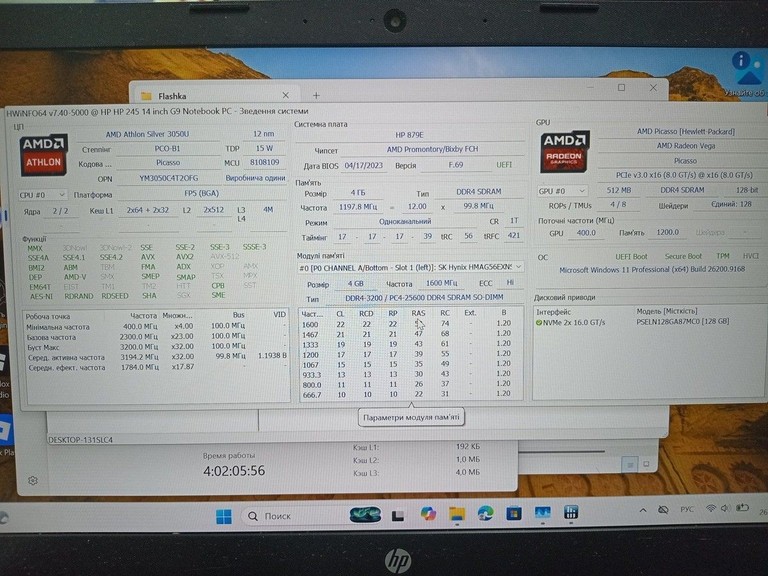Click the folder icon on Flashka tab

pos(146,96)
